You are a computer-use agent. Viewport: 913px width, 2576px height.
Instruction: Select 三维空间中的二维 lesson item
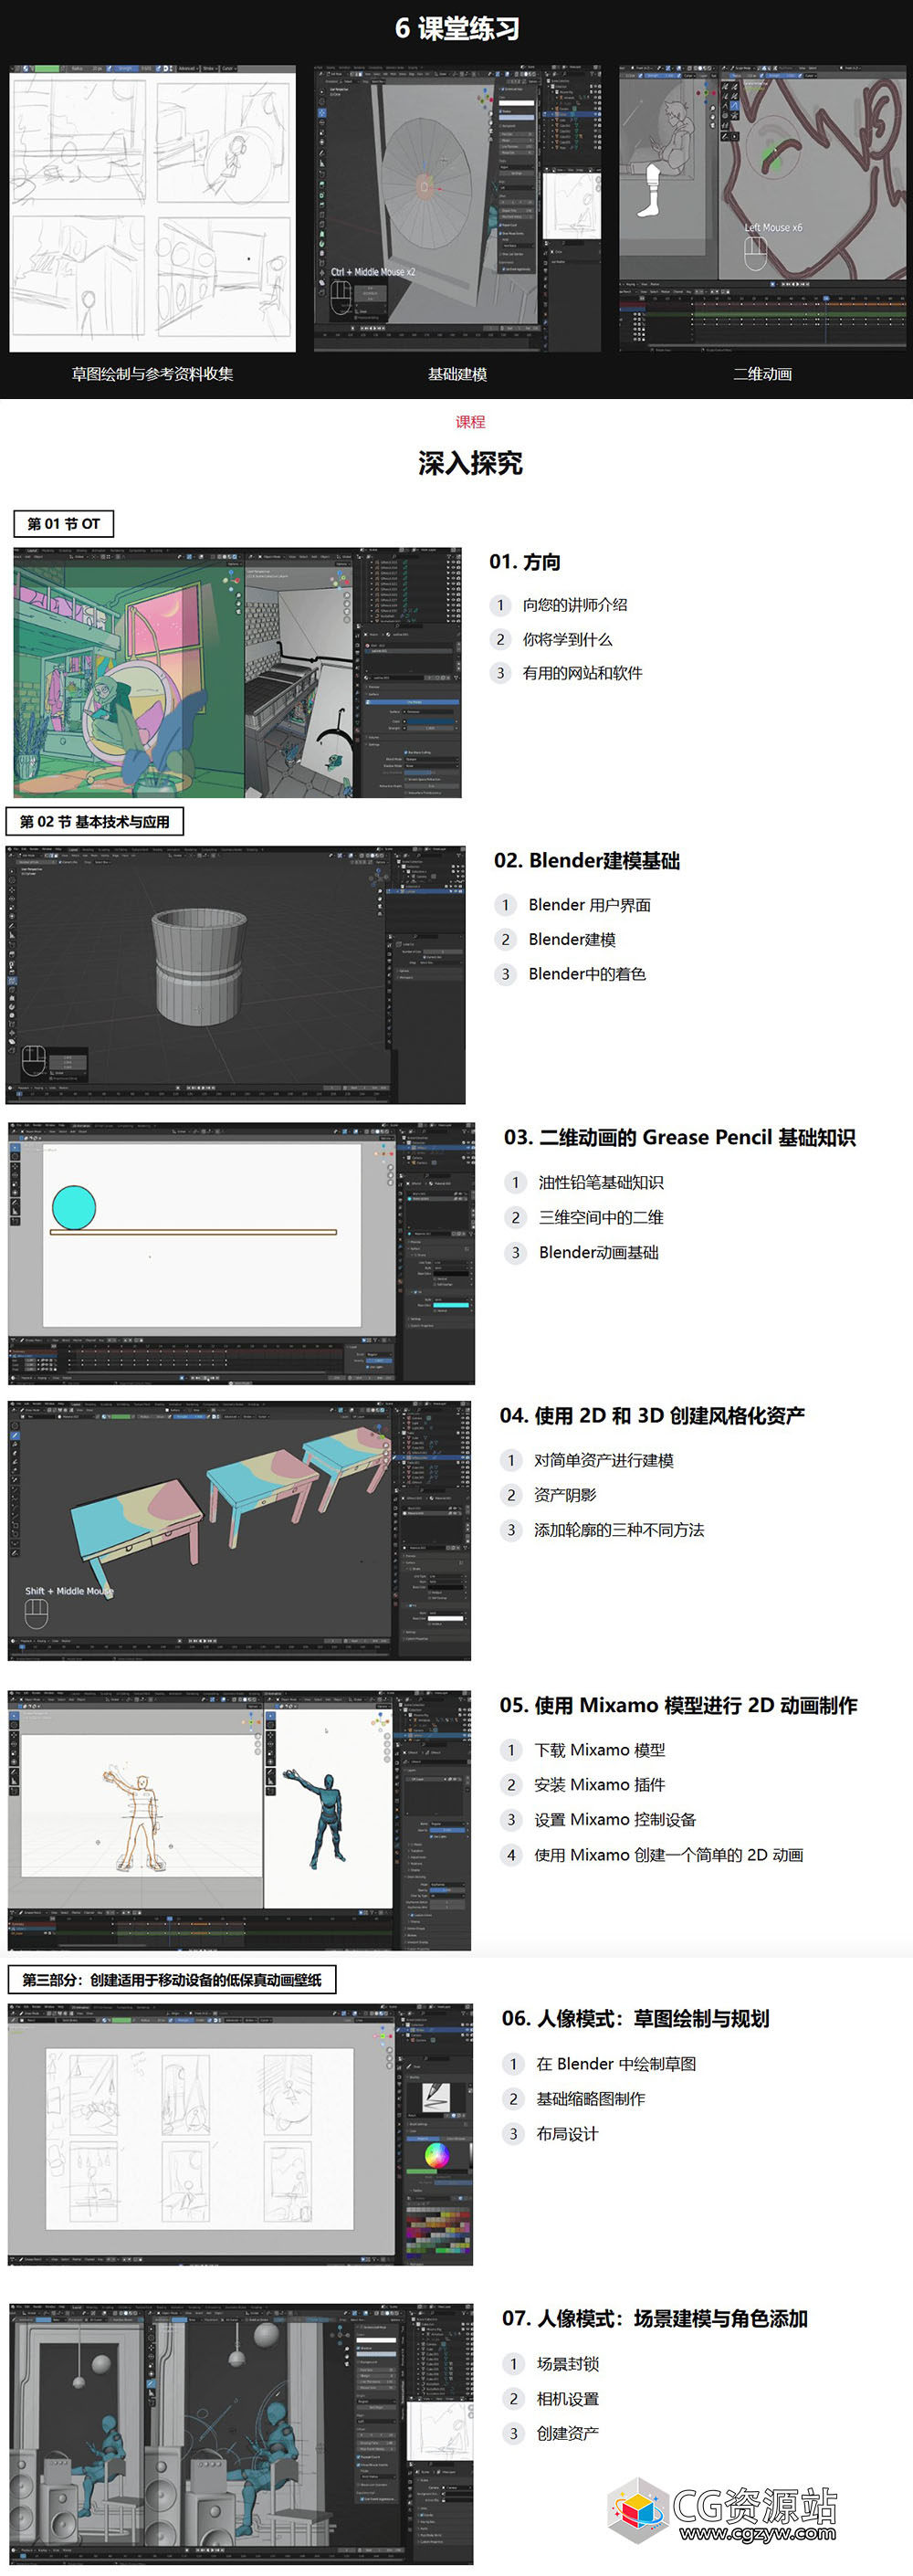[x=601, y=1218]
